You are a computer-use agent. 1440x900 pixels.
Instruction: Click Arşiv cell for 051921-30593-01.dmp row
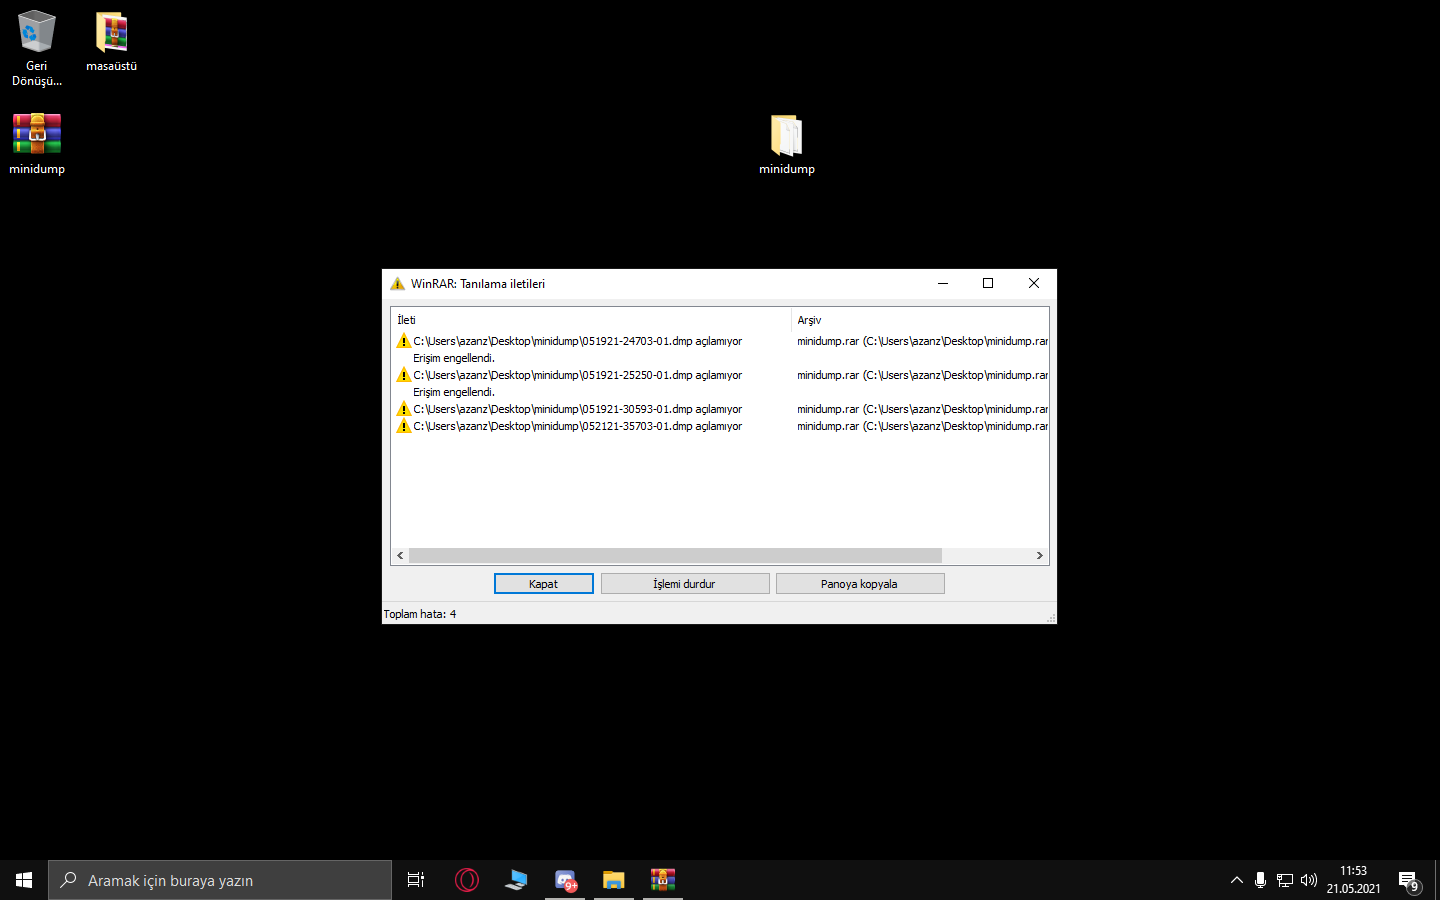tap(922, 409)
